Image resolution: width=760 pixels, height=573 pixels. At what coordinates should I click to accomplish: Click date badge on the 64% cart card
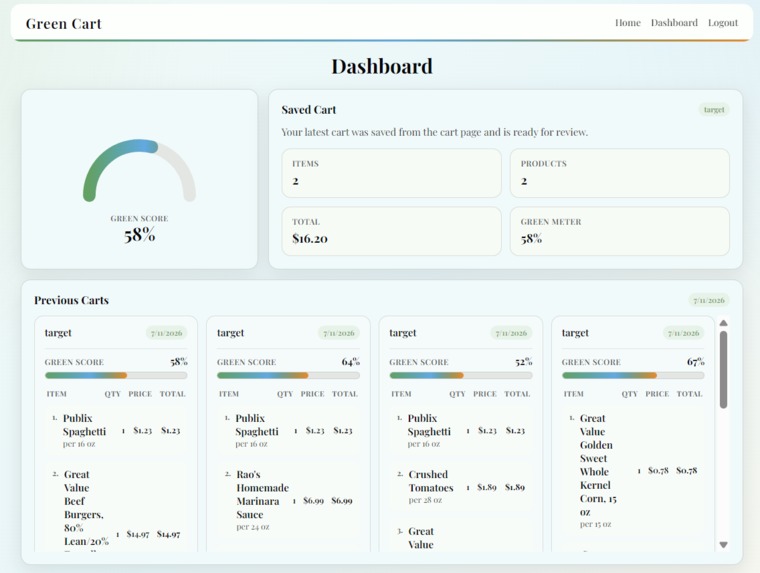[x=339, y=333]
